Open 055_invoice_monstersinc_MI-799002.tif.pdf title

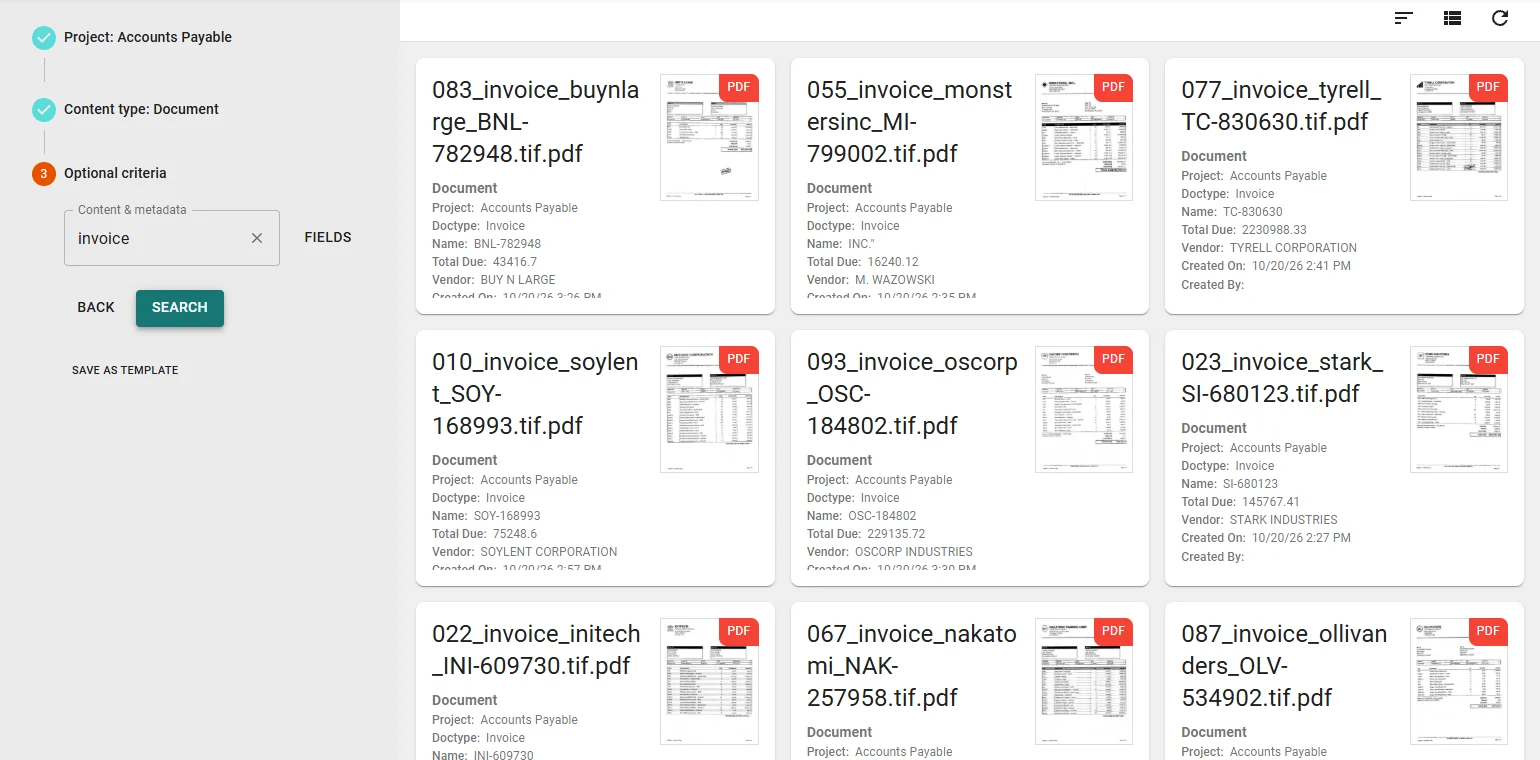910,122
